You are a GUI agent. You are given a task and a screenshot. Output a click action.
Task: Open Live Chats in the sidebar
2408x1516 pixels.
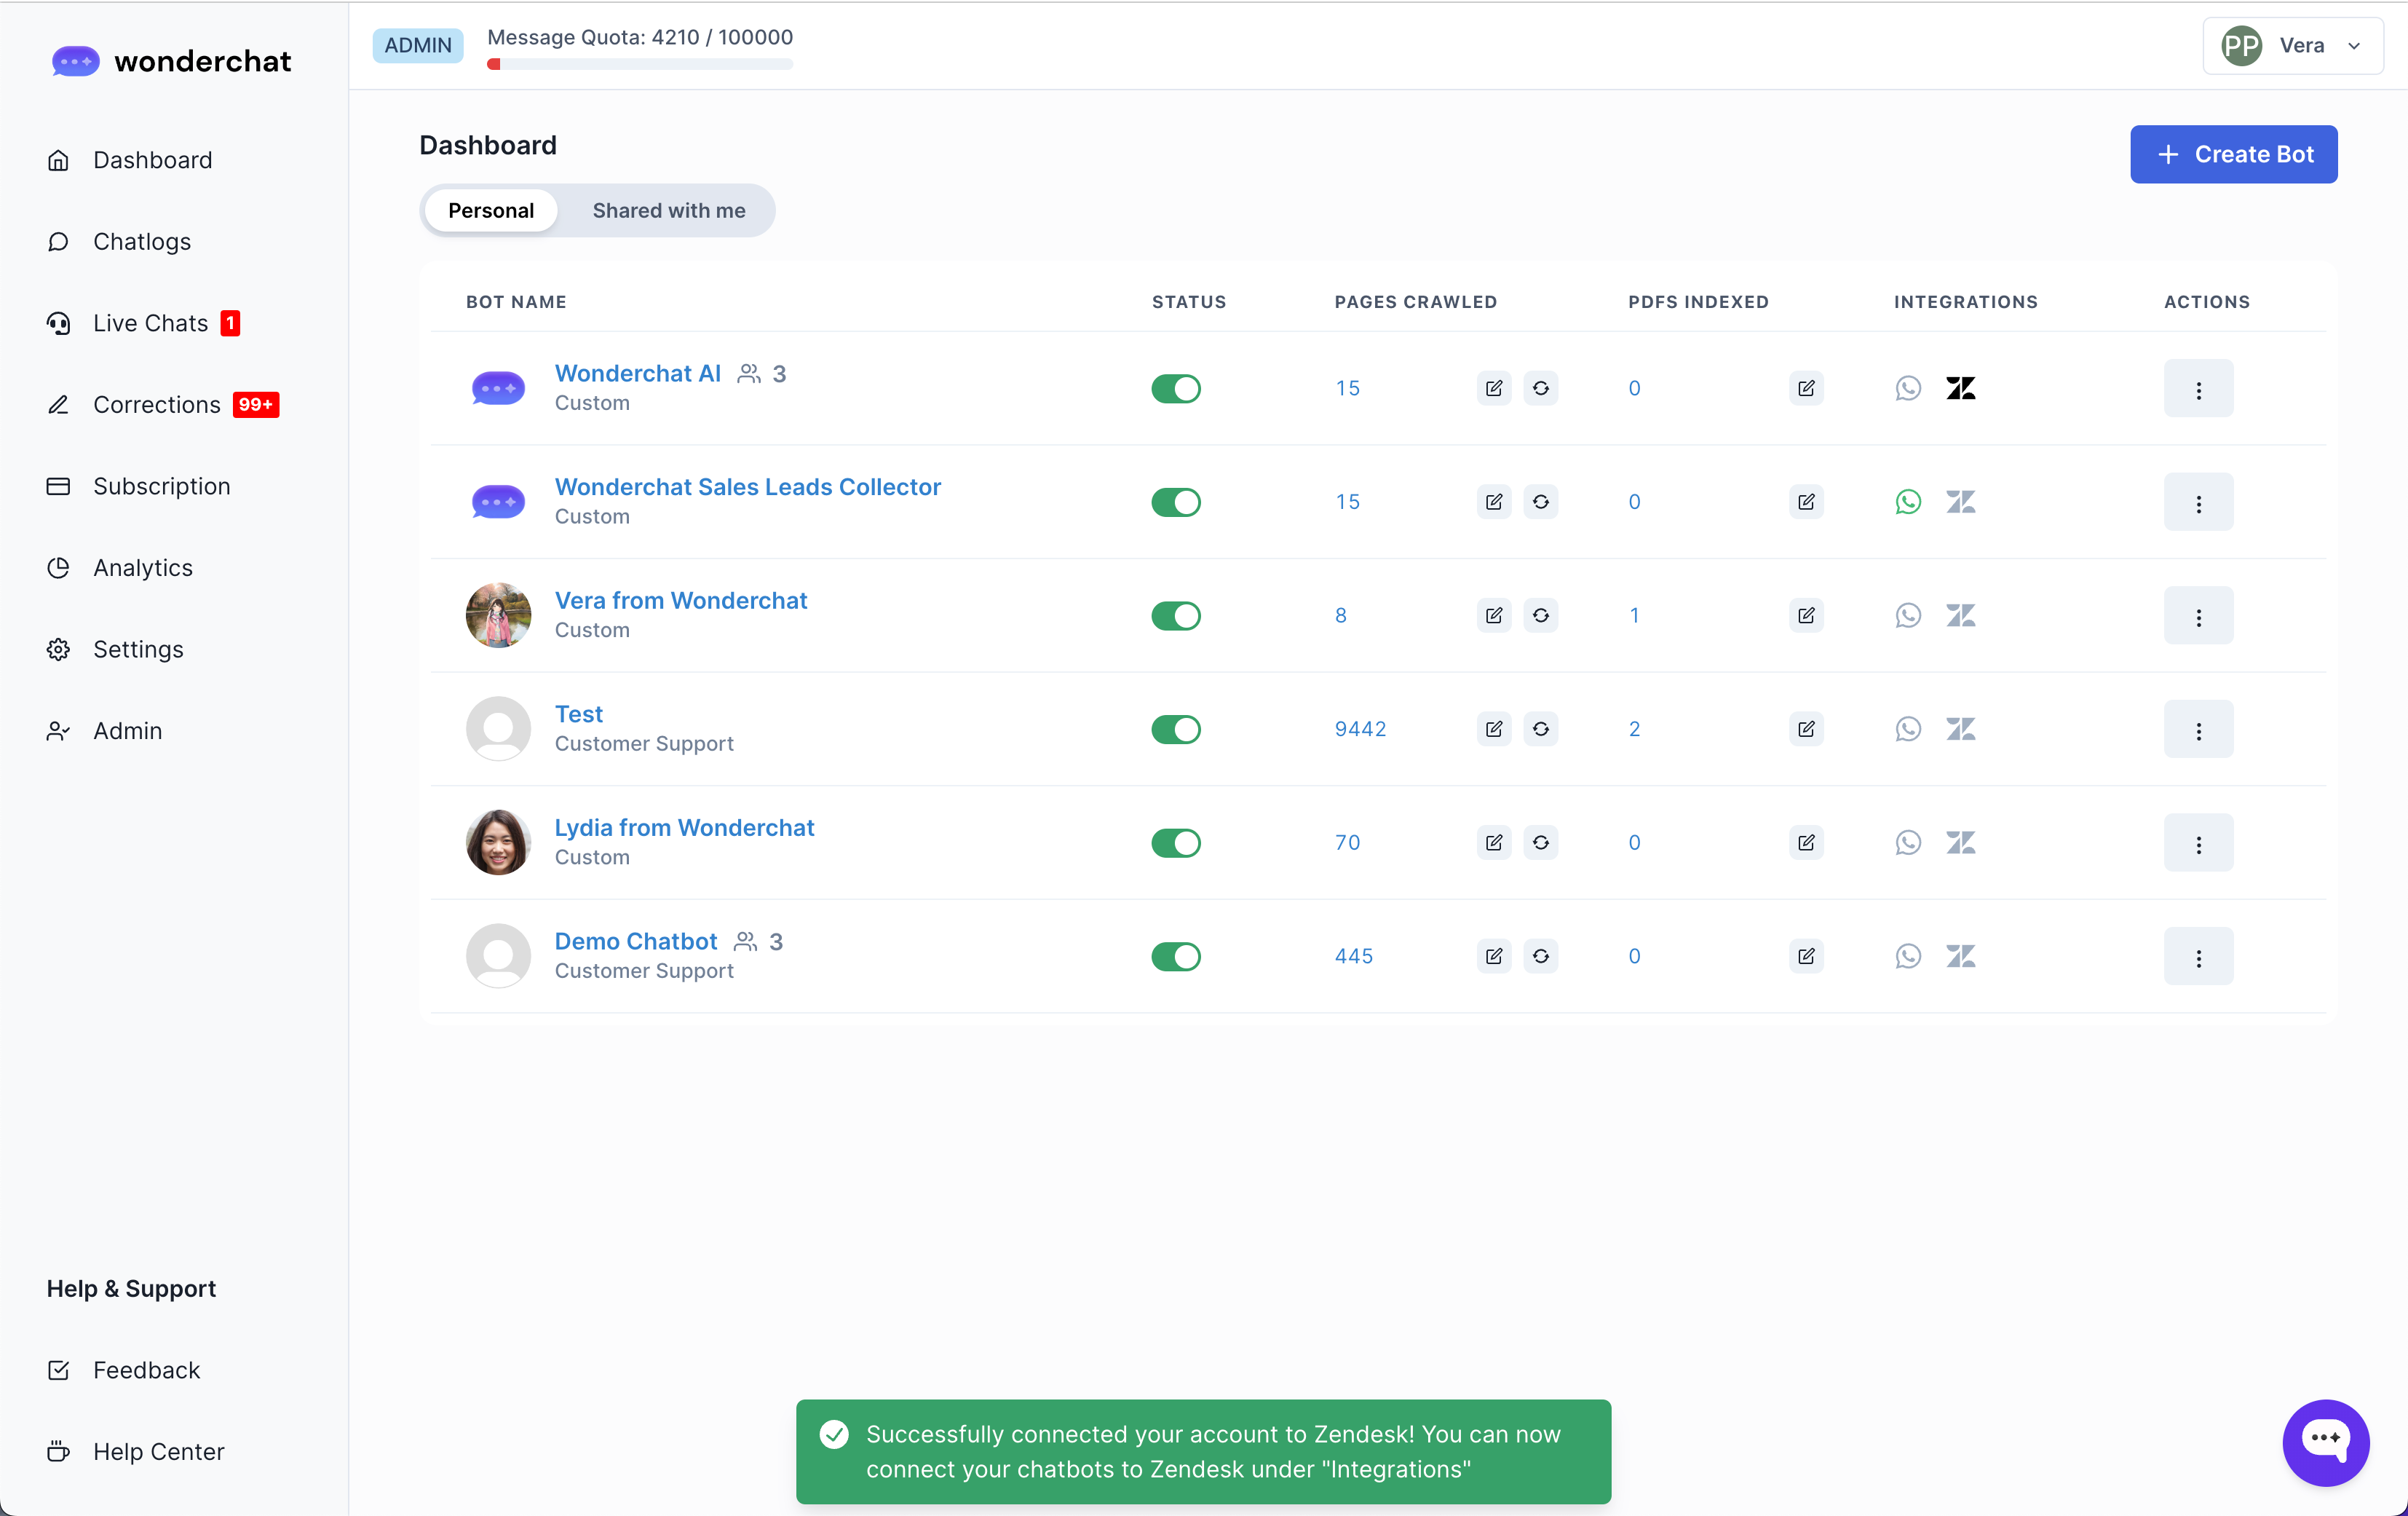point(150,323)
